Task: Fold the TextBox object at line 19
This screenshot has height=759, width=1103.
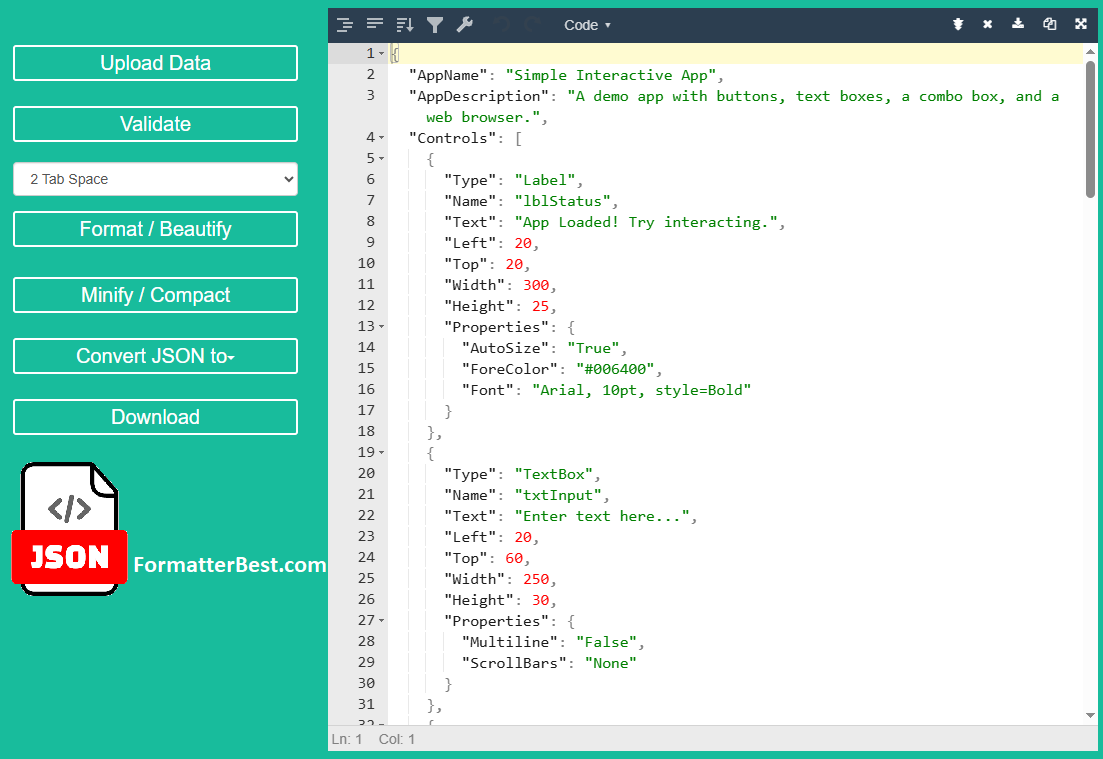Action: point(381,453)
